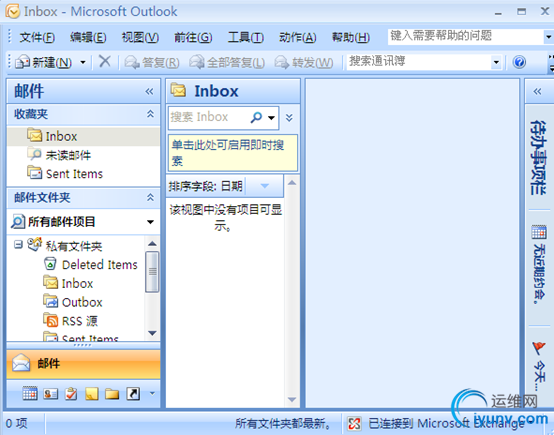Click the Reply 答复(R) button
Image resolution: width=554 pixels, height=435 pixels.
pos(152,63)
